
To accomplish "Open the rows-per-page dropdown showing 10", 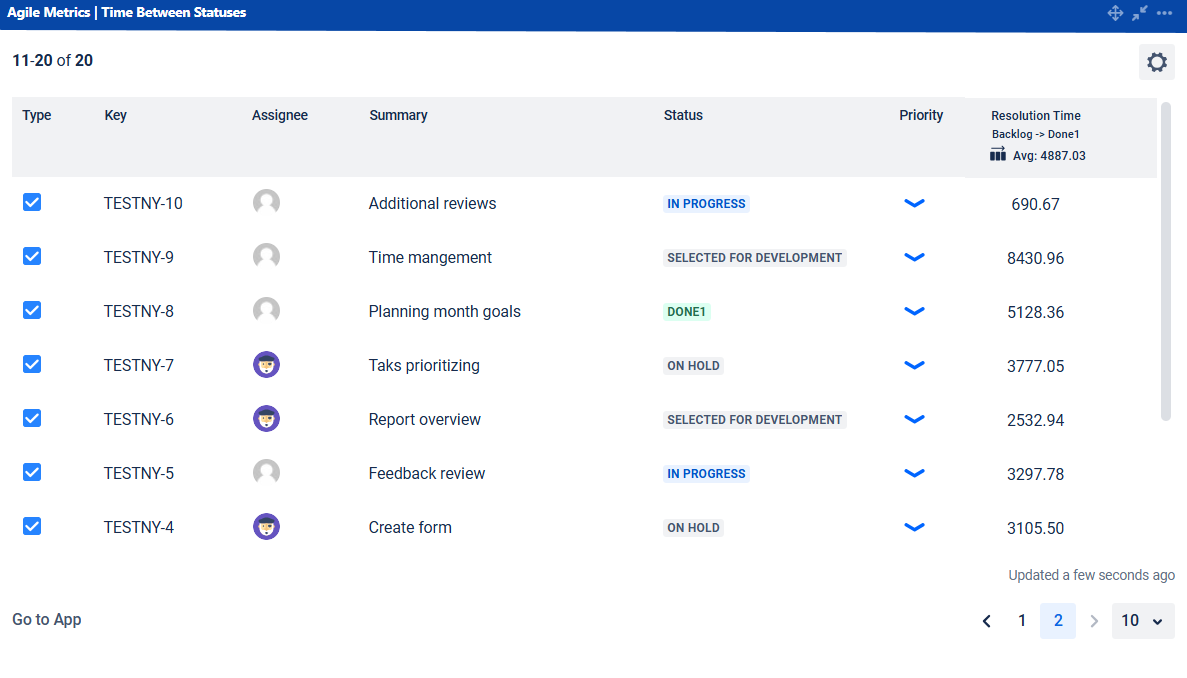I will pos(1142,621).
